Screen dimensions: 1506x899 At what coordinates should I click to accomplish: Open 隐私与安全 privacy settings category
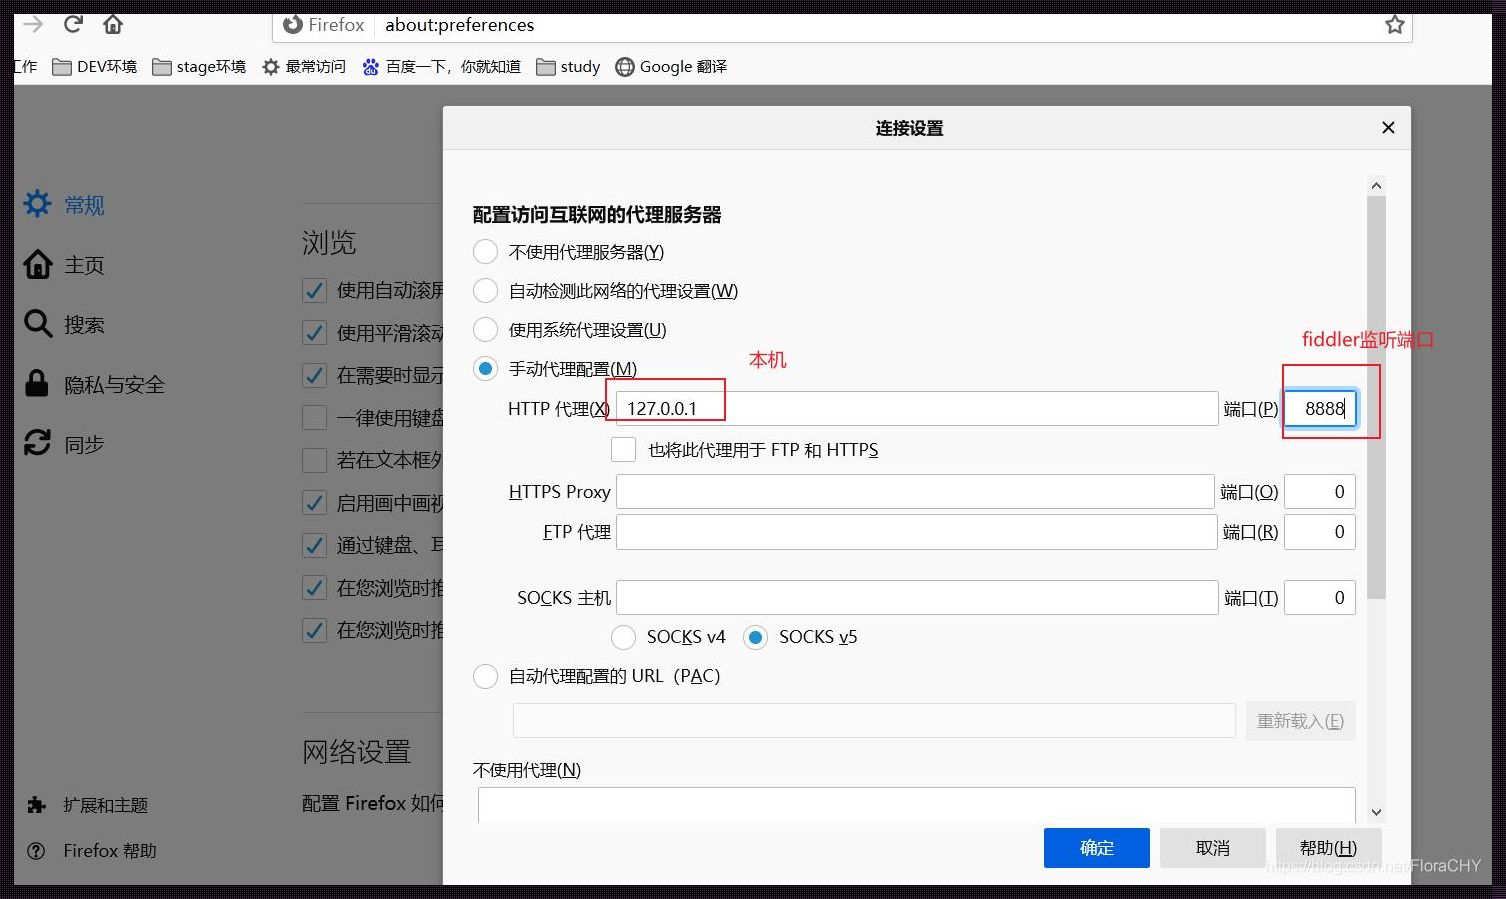click(x=95, y=384)
